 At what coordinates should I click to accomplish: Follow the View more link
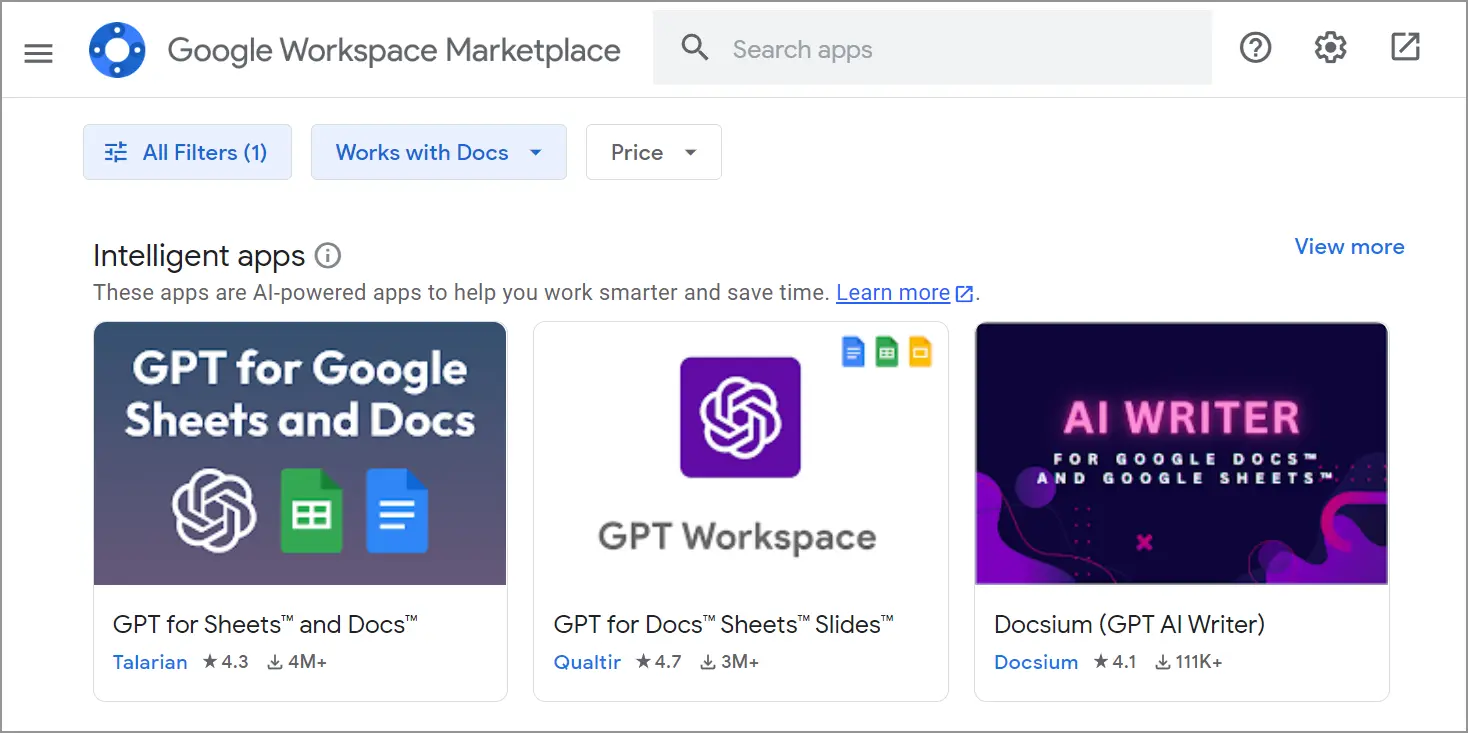[x=1349, y=247]
